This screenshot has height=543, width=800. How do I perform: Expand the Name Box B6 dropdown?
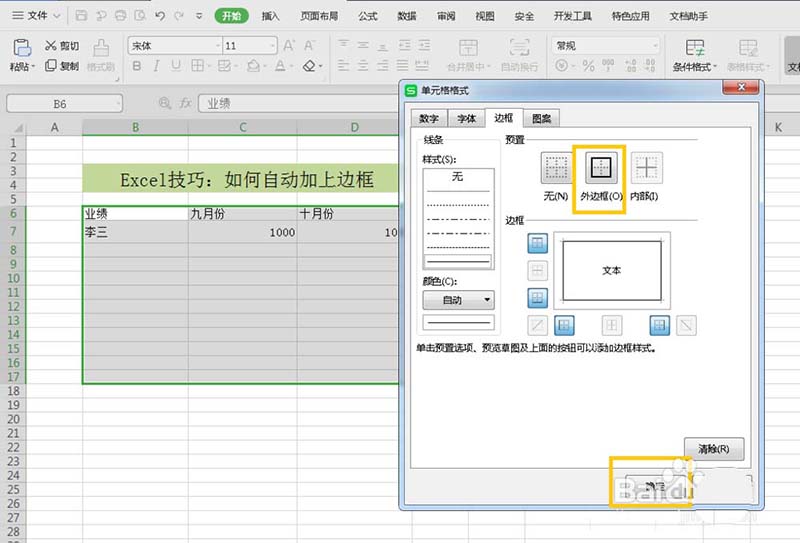118,104
